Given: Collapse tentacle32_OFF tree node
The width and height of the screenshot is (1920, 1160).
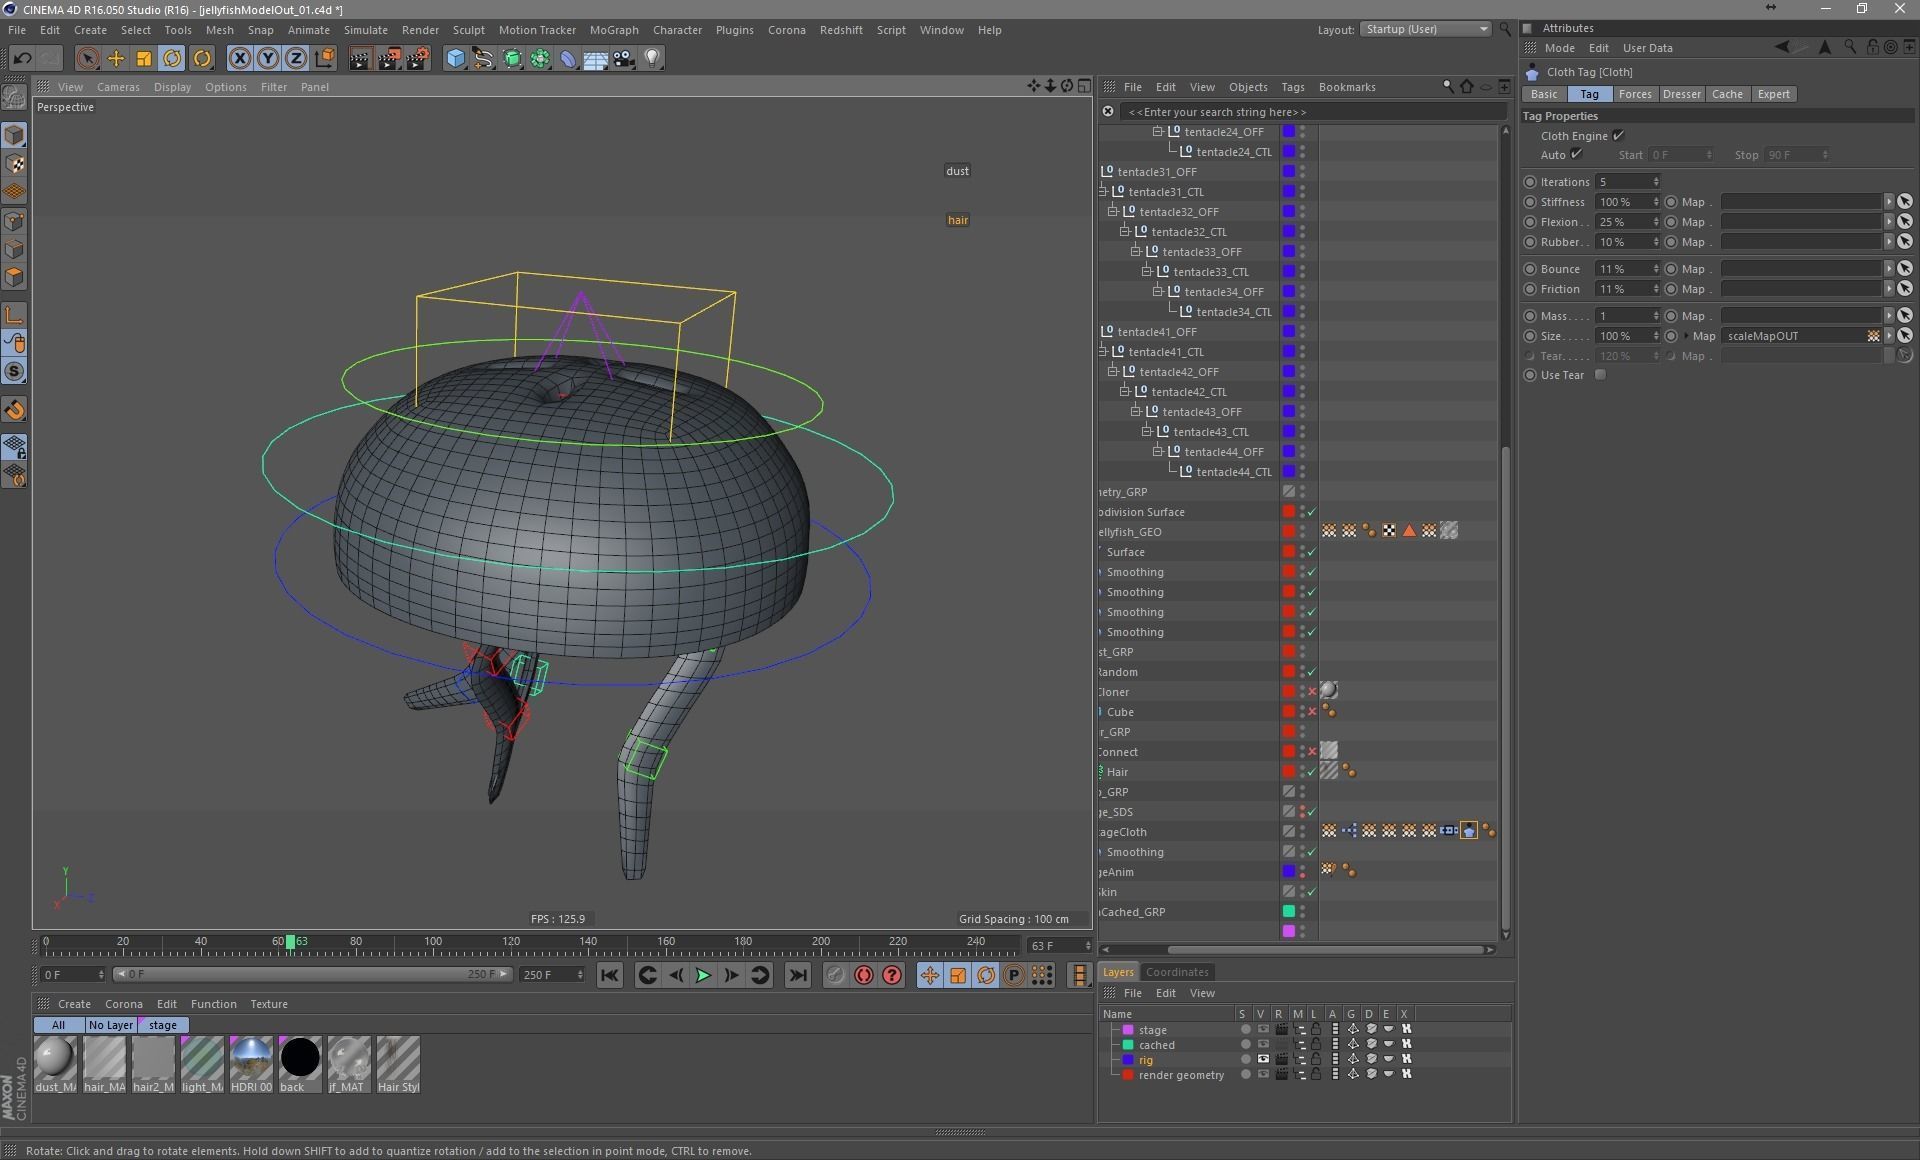Looking at the screenshot, I should (1112, 212).
